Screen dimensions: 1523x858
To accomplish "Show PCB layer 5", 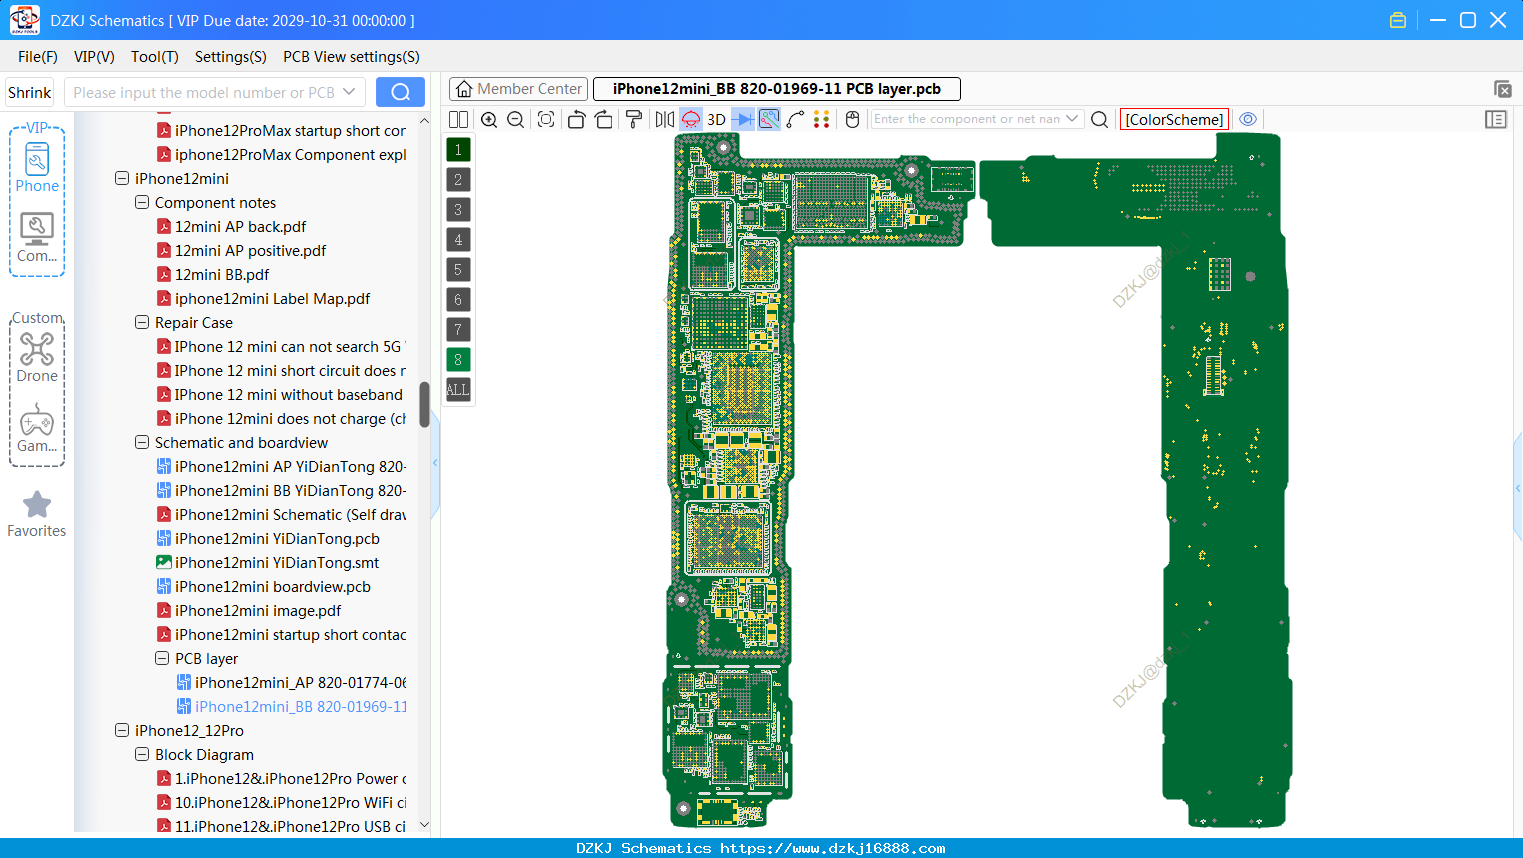I will (458, 270).
